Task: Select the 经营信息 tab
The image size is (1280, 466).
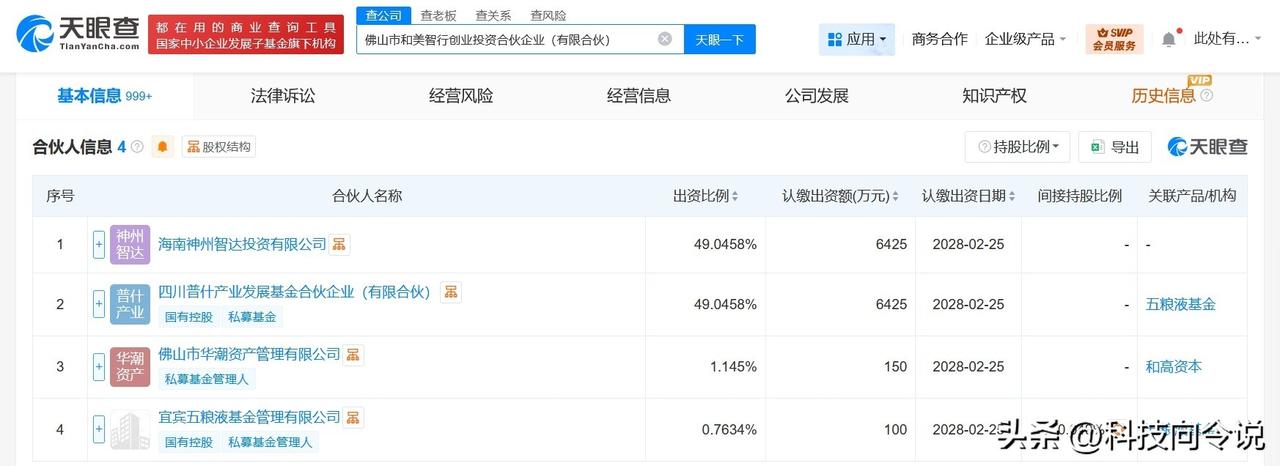Action: (639, 96)
